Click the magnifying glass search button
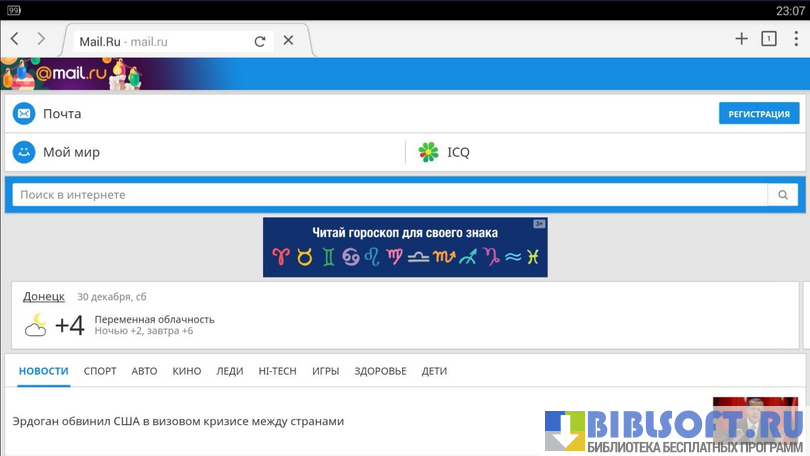 783,195
